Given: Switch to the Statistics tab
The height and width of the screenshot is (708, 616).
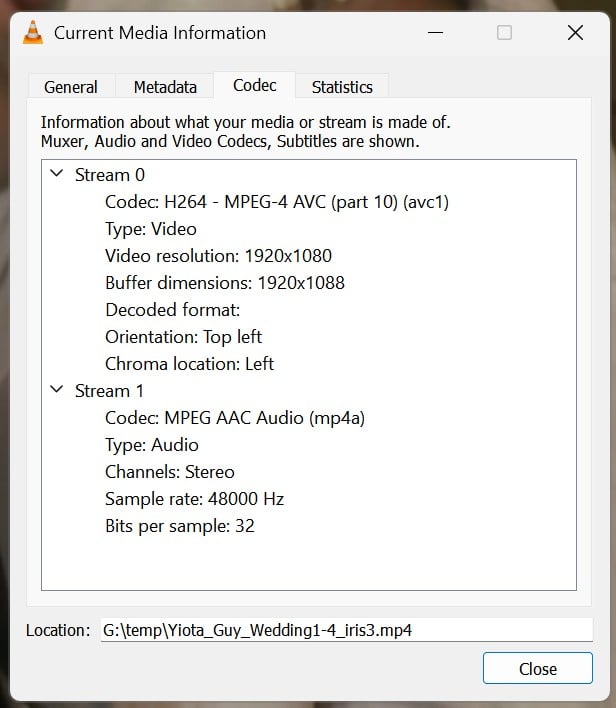Looking at the screenshot, I should point(342,87).
